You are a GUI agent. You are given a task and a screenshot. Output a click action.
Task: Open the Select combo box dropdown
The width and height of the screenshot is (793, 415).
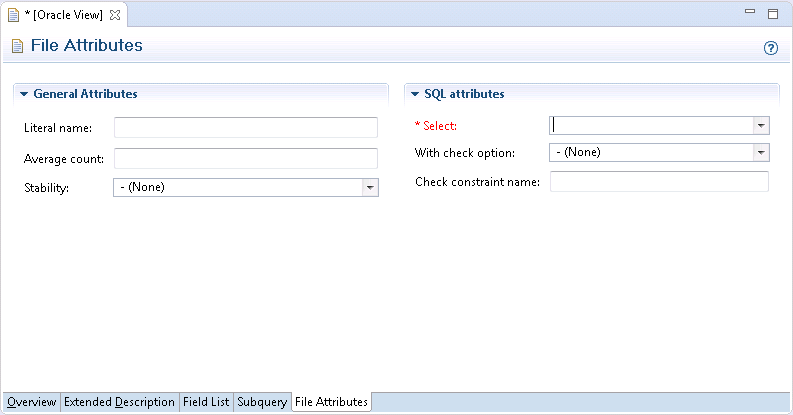[761, 126]
